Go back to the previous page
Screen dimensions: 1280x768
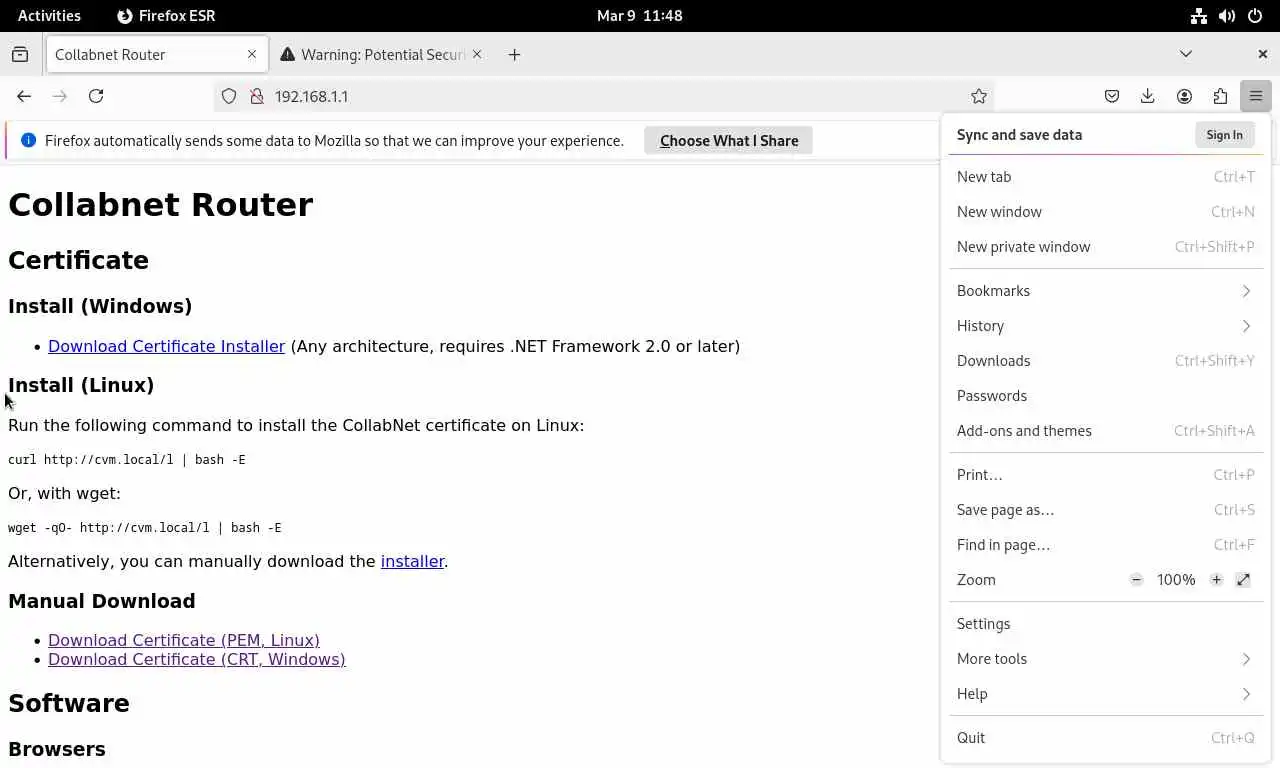(x=24, y=96)
